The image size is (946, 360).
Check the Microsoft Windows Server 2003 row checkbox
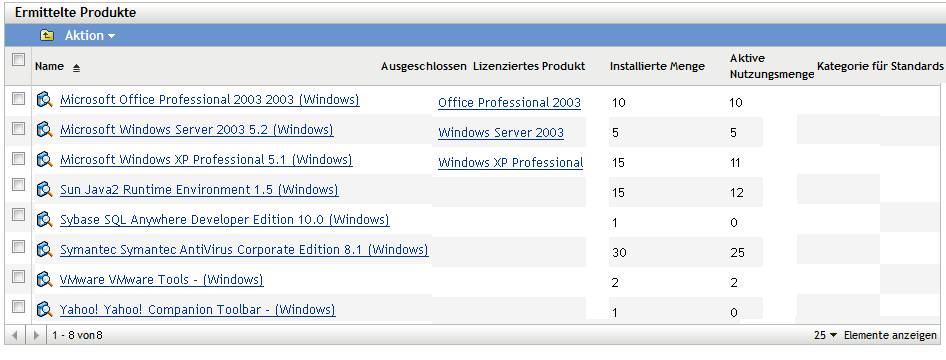point(19,128)
